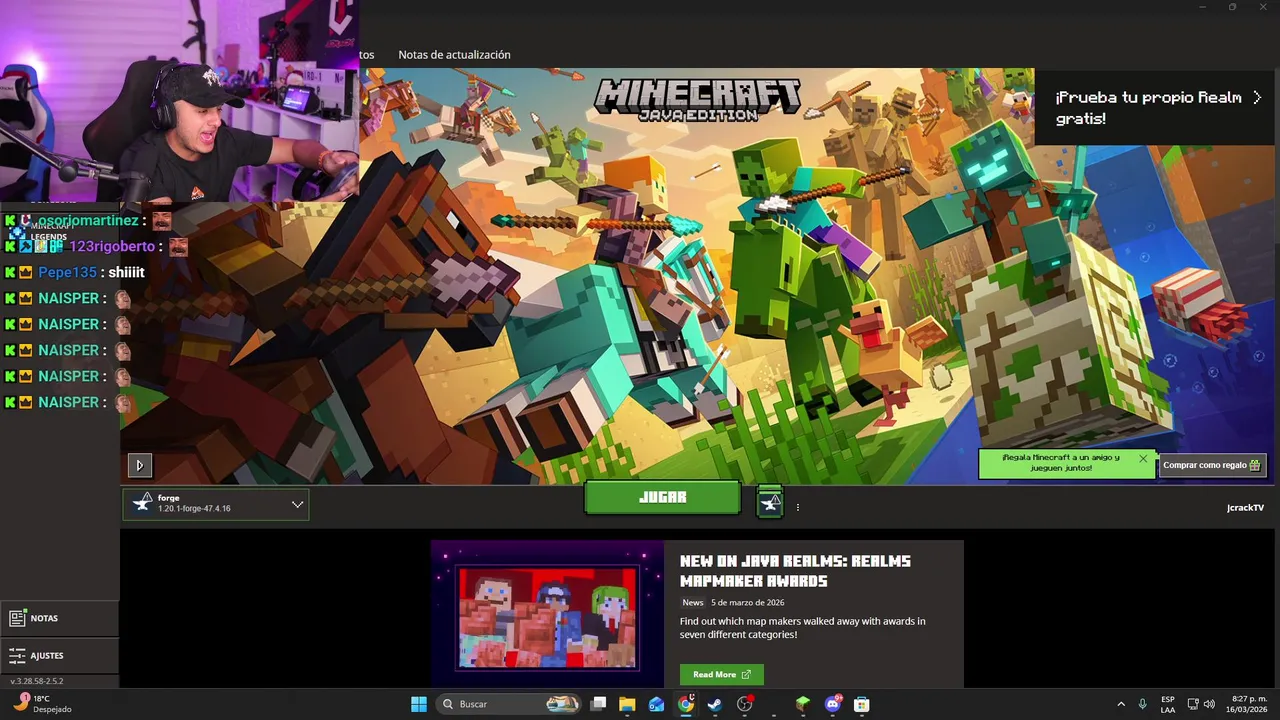Image resolution: width=1280 pixels, height=720 pixels.
Task: Open the three-dot options menu next to JUGAR
Action: pyautogui.click(x=797, y=508)
